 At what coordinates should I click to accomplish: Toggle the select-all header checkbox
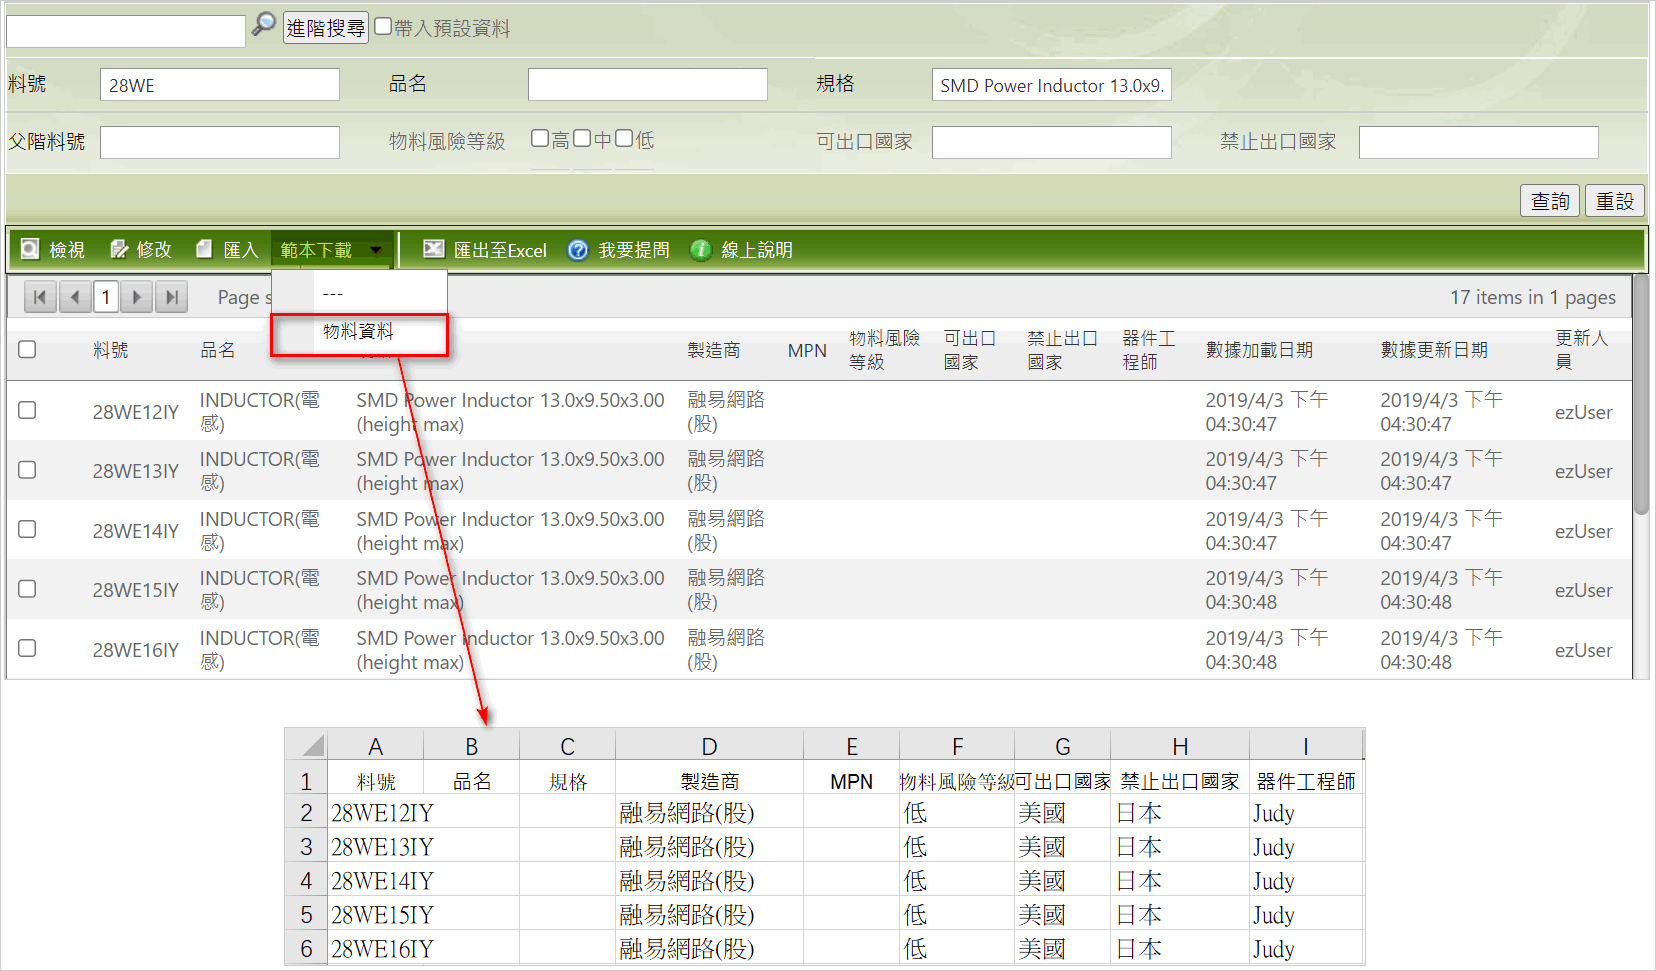[27, 349]
